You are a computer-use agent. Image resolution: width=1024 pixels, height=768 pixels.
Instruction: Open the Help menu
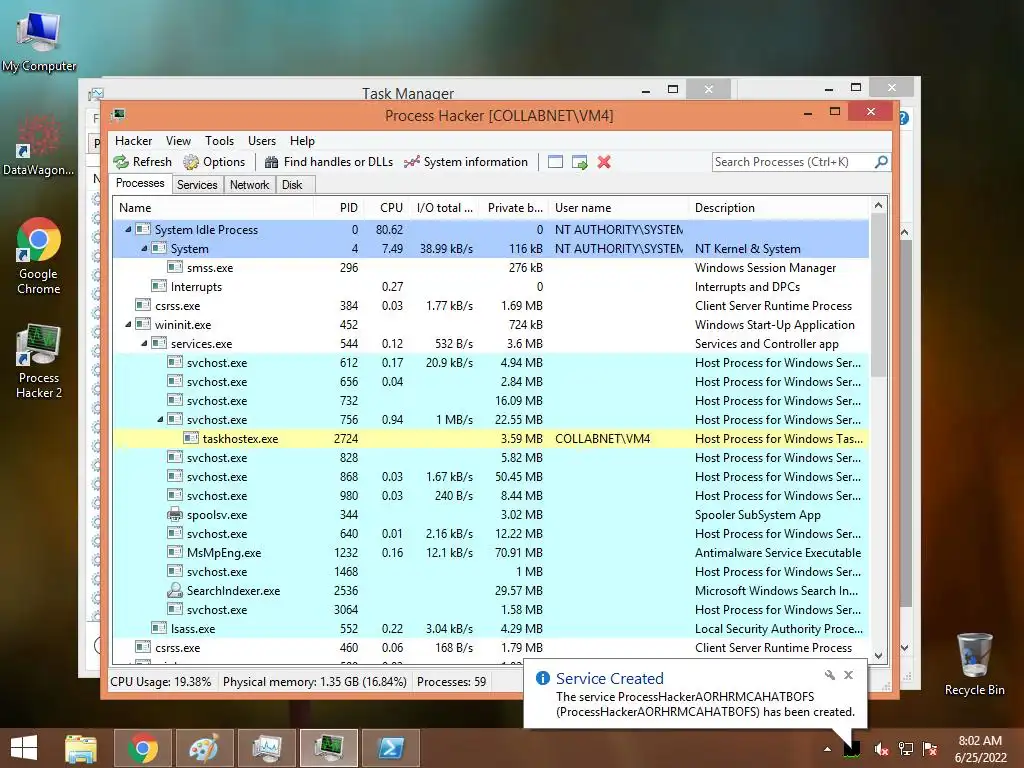pyautogui.click(x=302, y=141)
